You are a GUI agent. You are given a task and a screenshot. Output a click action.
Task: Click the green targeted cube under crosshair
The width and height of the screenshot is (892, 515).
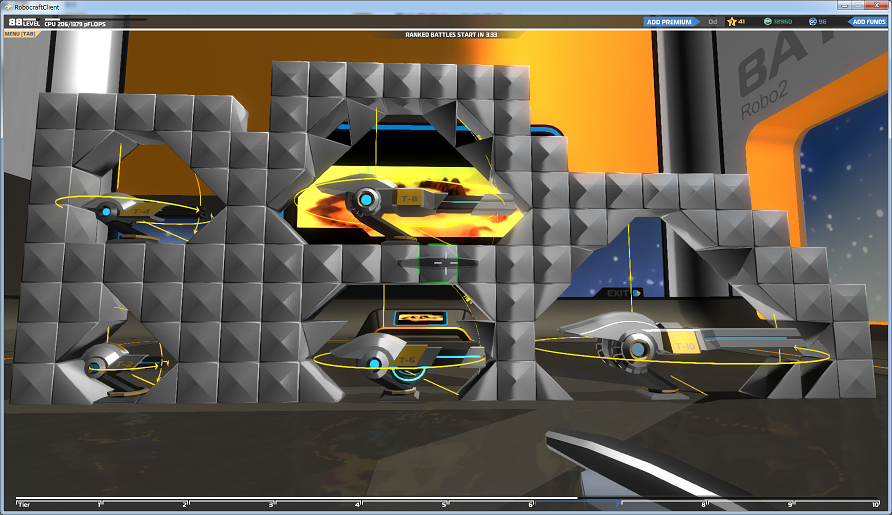438,263
